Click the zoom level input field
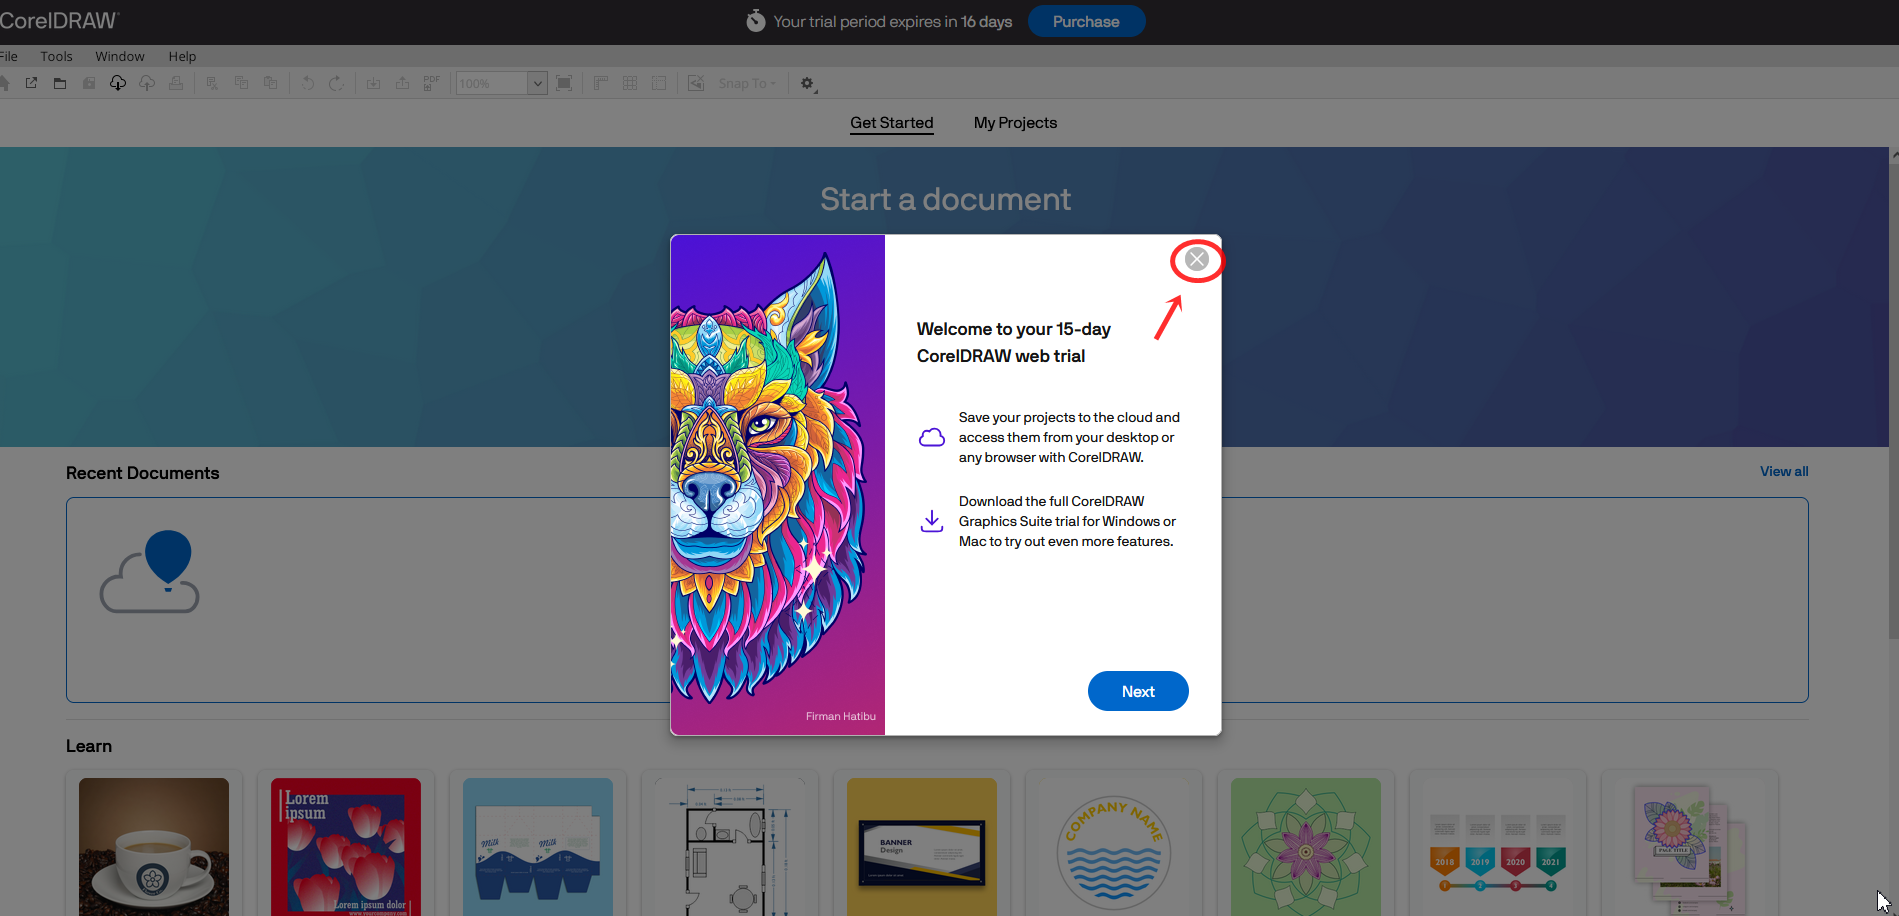 pyautogui.click(x=491, y=83)
